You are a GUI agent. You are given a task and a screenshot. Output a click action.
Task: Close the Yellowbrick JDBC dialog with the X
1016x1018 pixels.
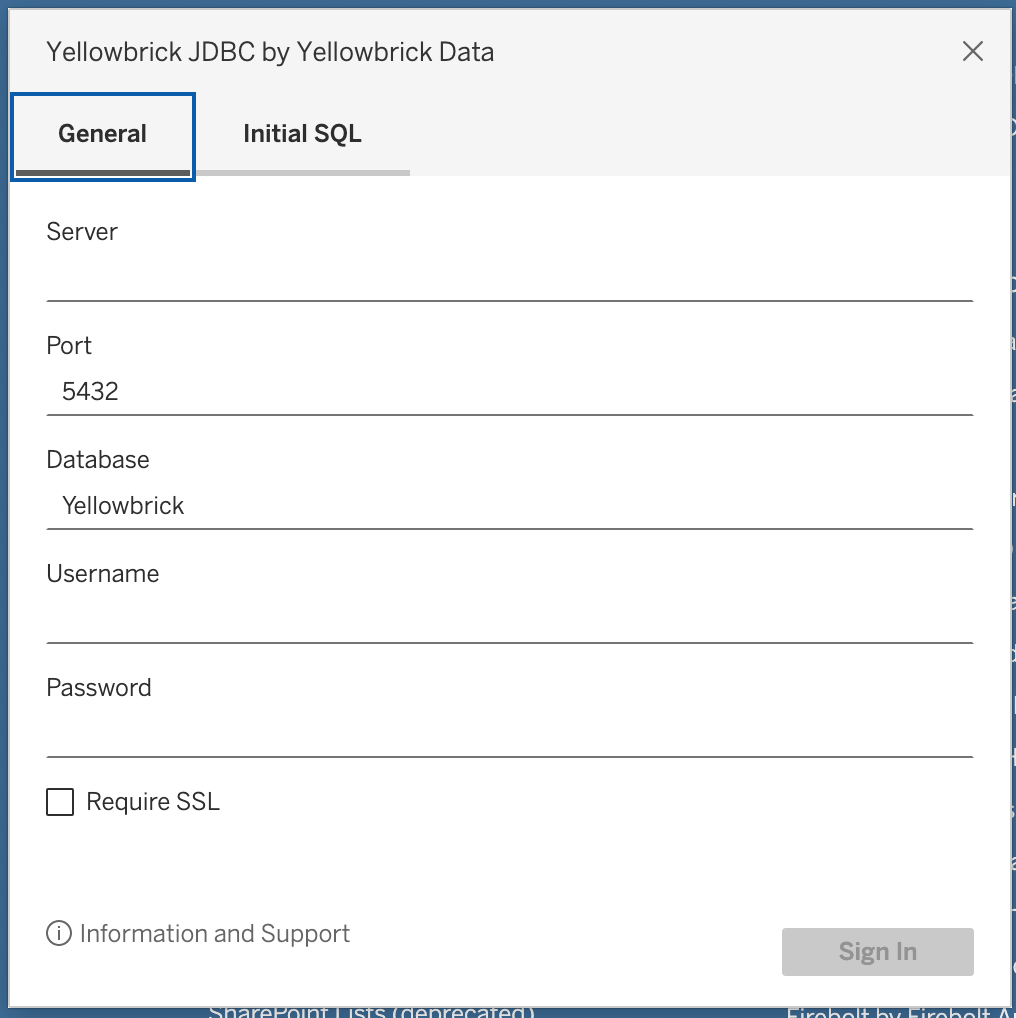point(972,50)
